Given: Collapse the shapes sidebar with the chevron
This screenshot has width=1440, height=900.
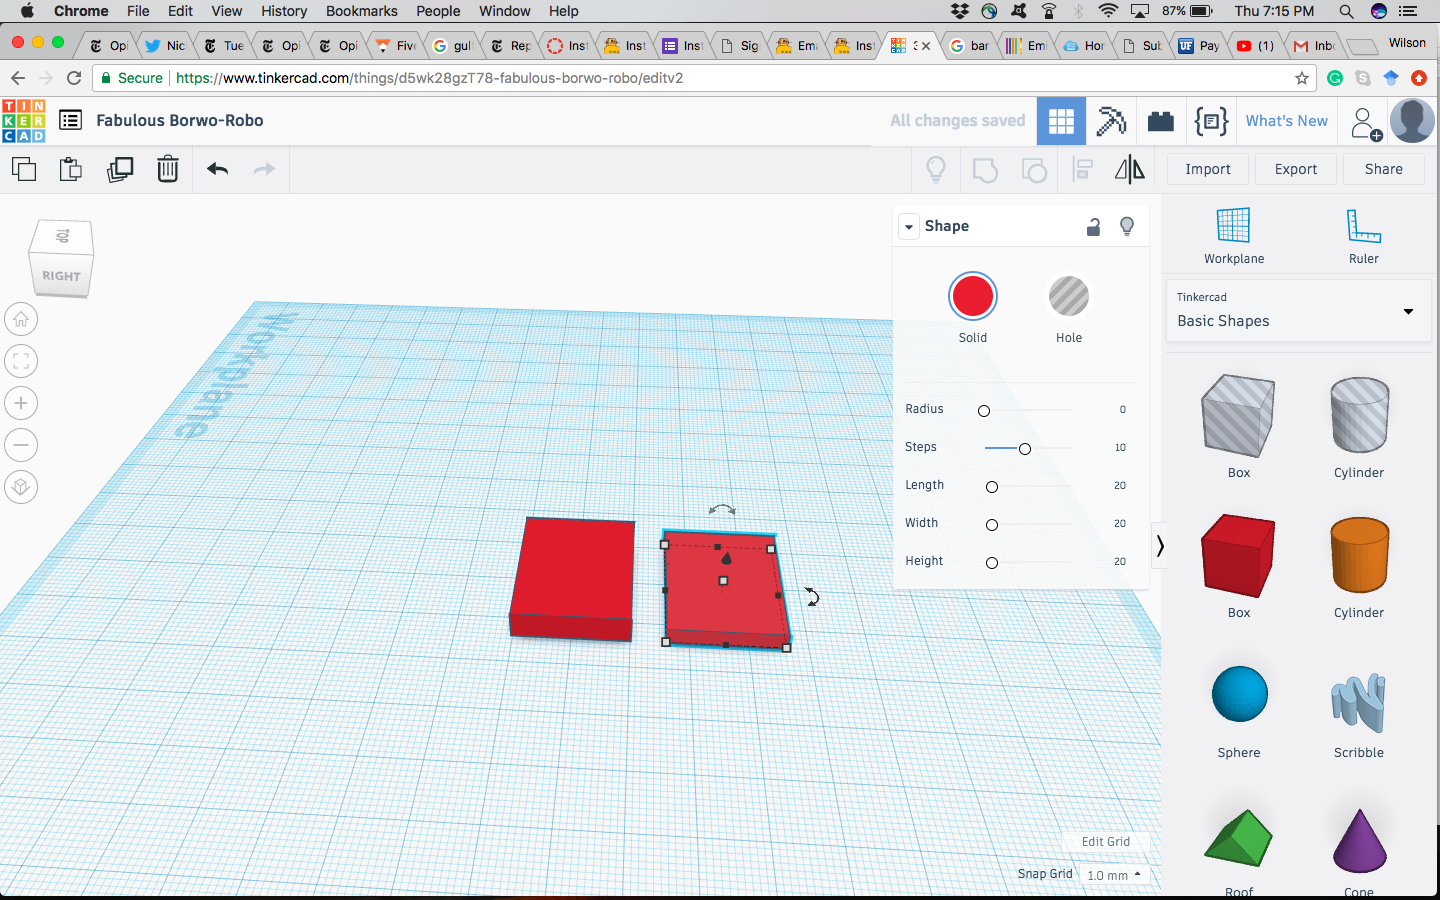Looking at the screenshot, I should (x=1160, y=546).
